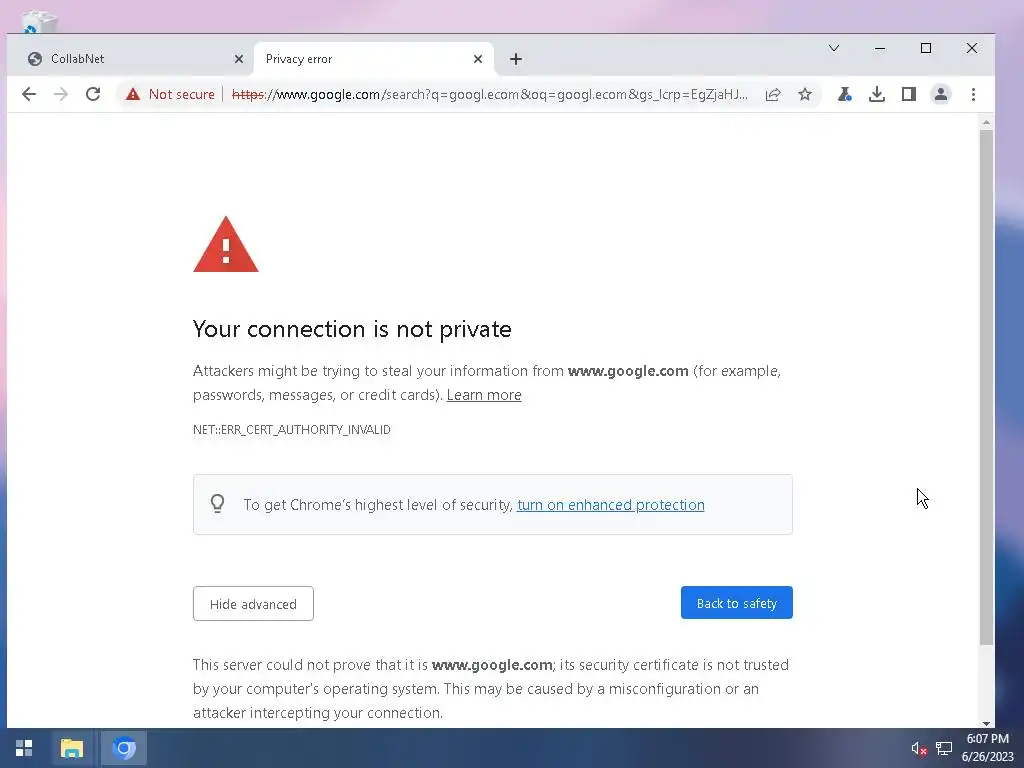Open File Explorer from the taskbar
This screenshot has width=1024, height=768.
click(x=72, y=748)
